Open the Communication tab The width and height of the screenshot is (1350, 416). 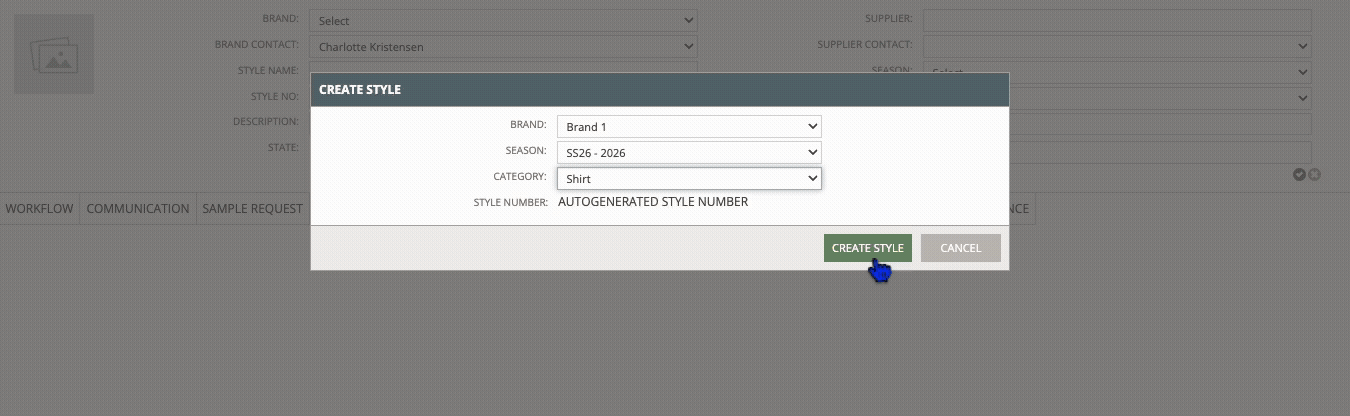point(138,209)
